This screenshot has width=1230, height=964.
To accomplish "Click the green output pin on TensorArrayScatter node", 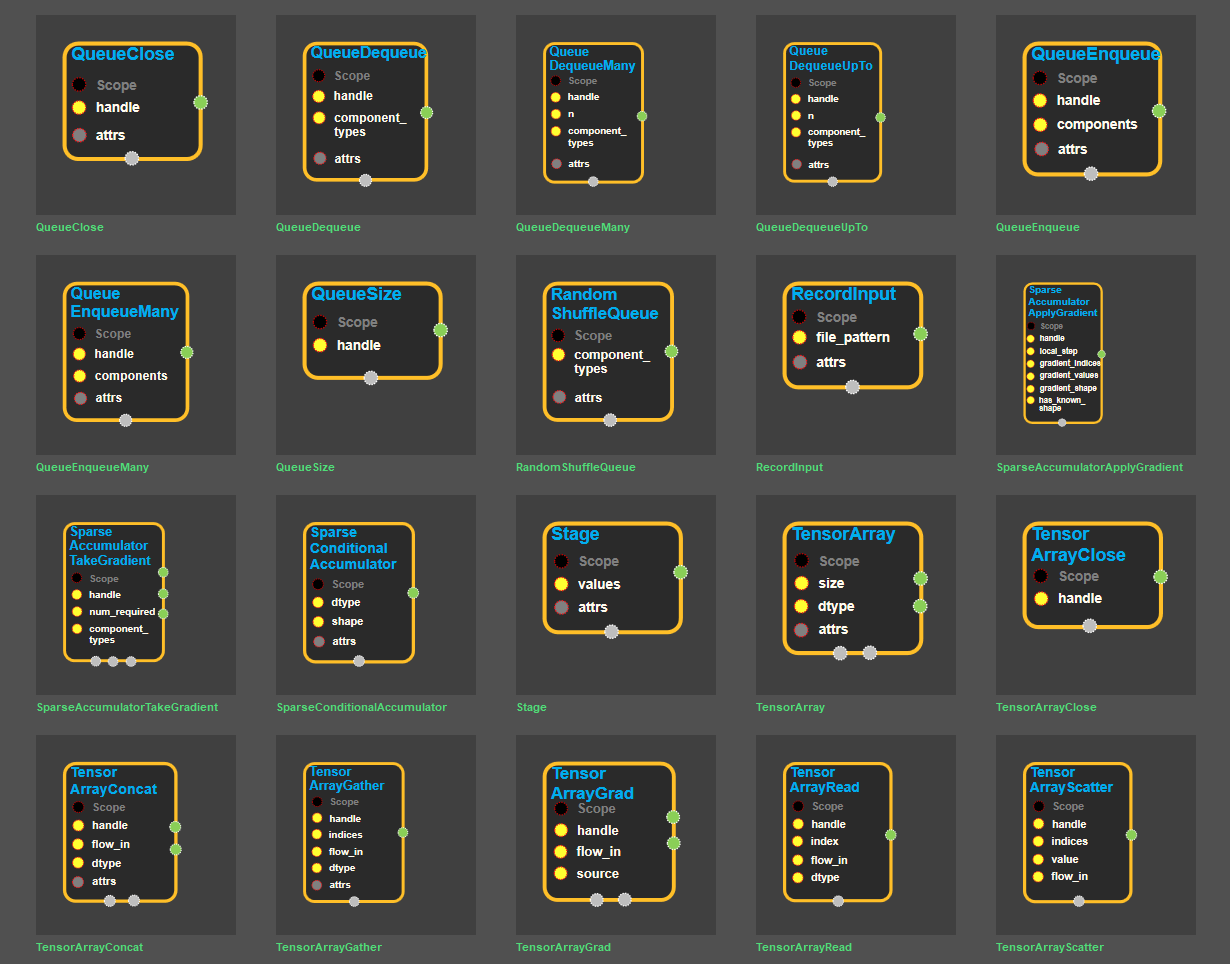I will [1131, 835].
